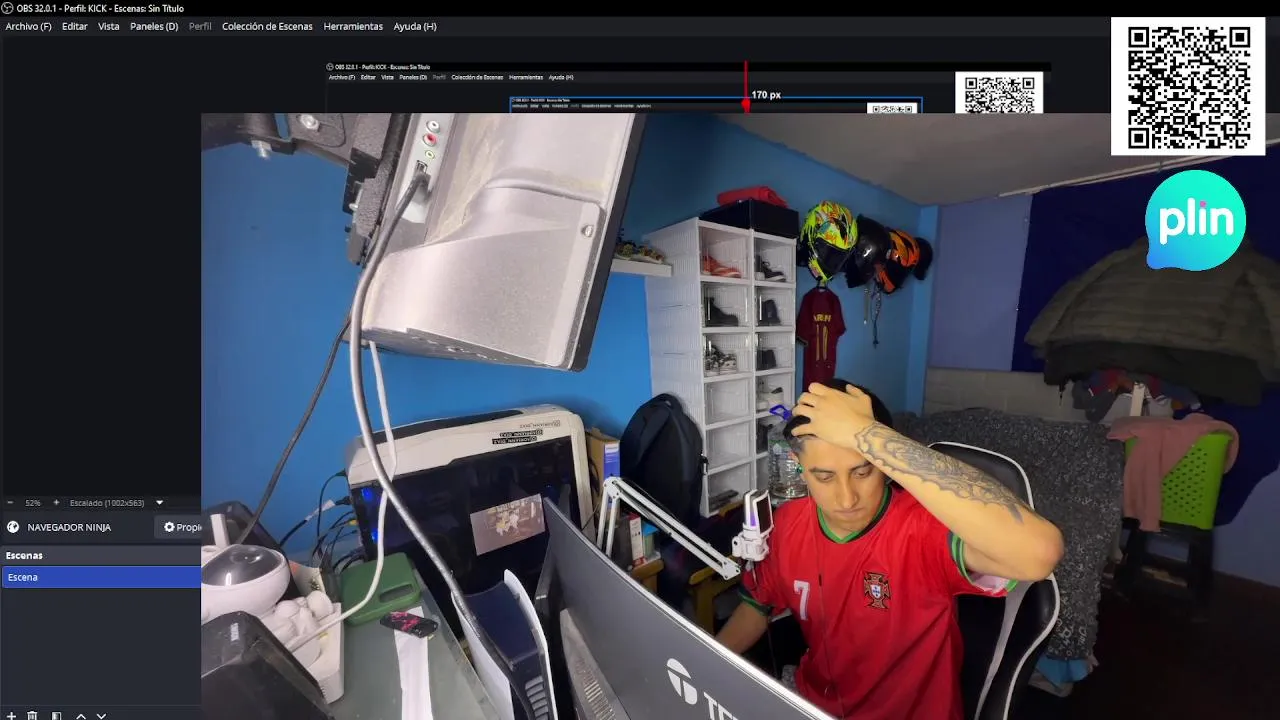Screen dimensions: 1280x720
Task: Zoom out preview with minus icon
Action: [10, 503]
